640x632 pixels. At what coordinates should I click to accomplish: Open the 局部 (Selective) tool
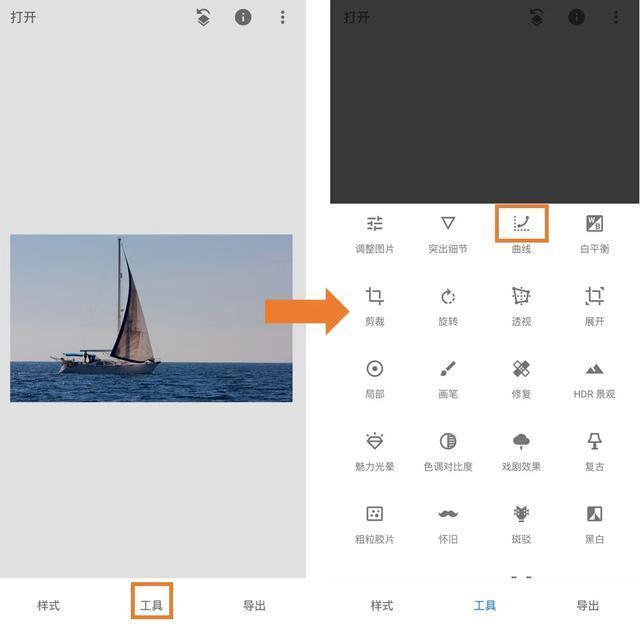[x=374, y=379]
